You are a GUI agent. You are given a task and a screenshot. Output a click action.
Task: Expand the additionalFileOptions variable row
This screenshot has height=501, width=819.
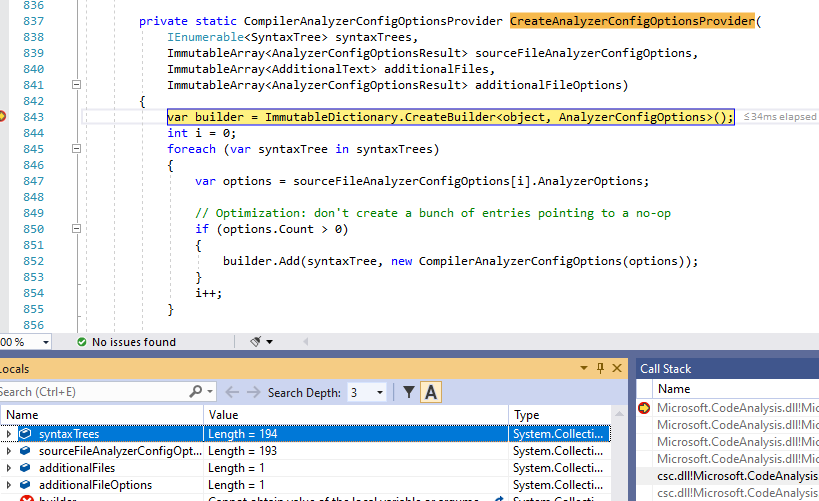(x=8, y=485)
